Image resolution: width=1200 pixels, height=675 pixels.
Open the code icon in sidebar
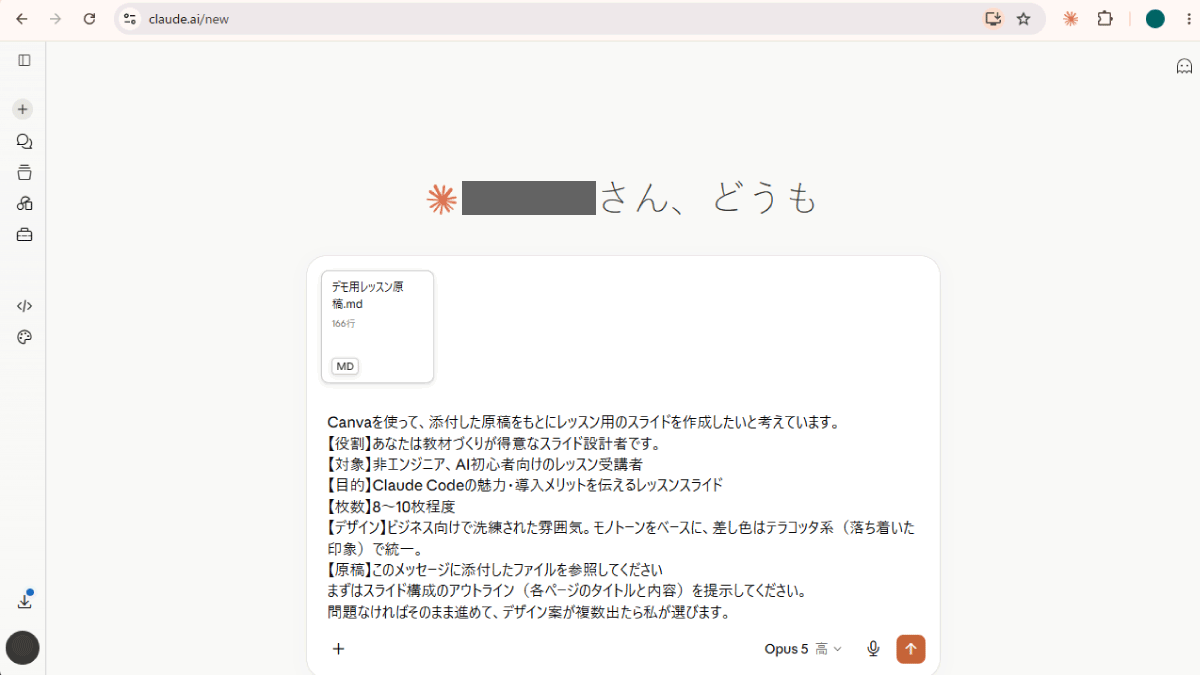(24, 305)
